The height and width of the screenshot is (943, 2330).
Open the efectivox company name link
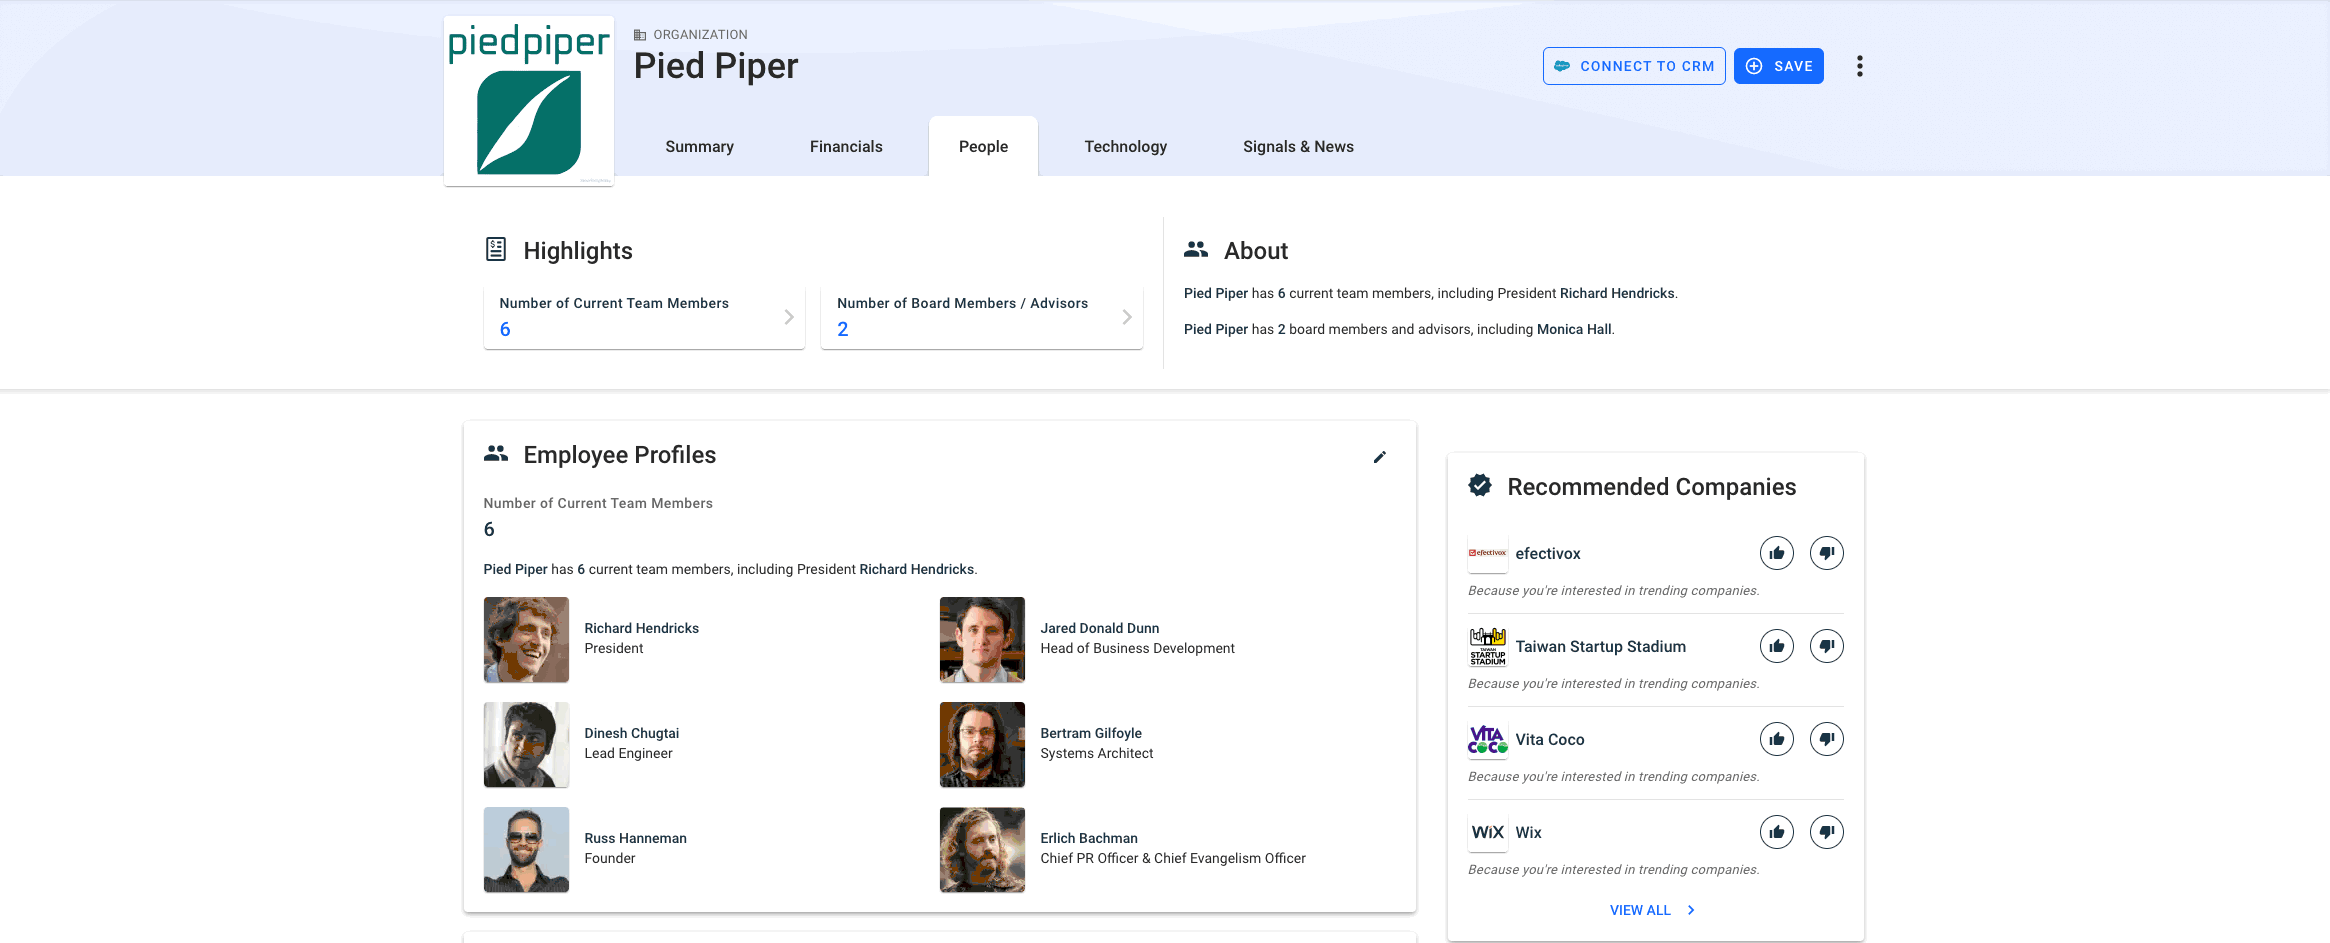coord(1547,553)
